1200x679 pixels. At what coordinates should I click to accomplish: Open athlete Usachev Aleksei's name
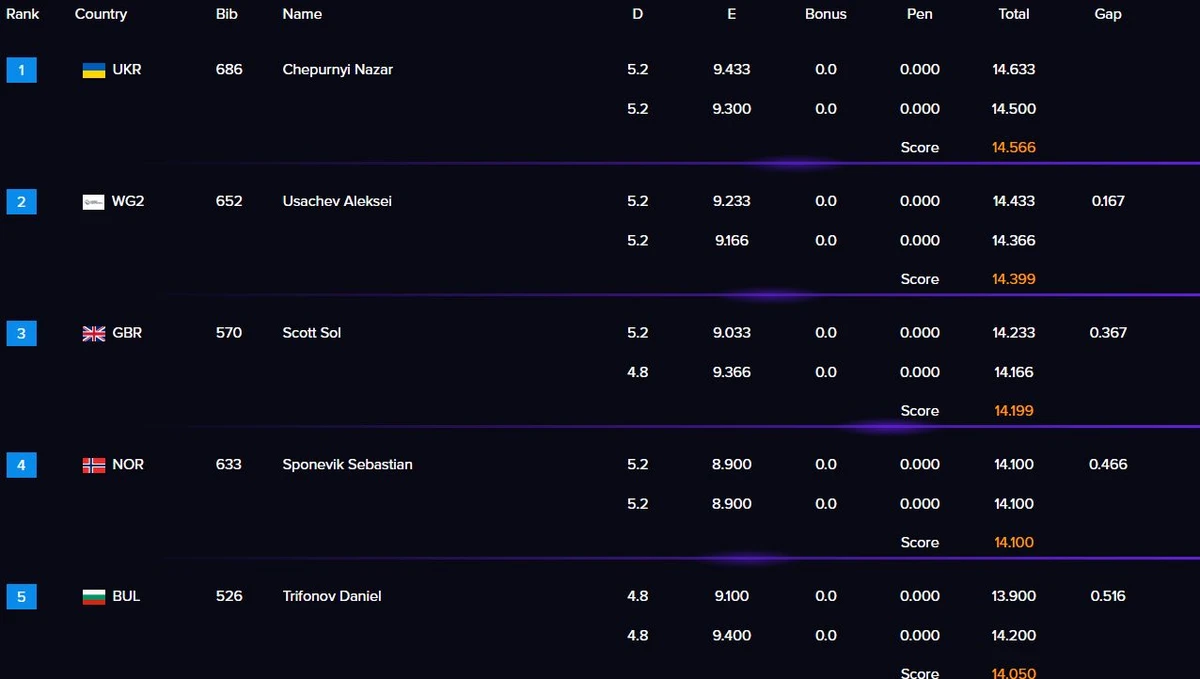tap(337, 201)
